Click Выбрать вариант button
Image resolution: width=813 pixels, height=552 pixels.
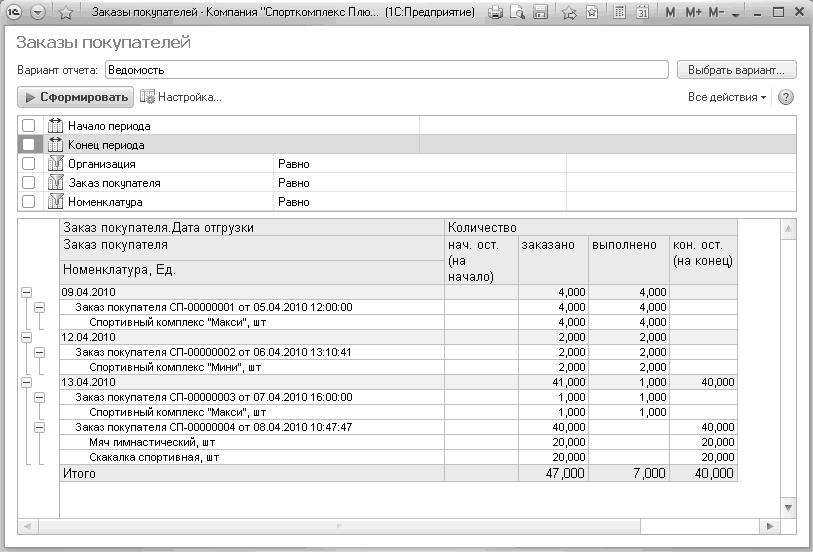(736, 70)
